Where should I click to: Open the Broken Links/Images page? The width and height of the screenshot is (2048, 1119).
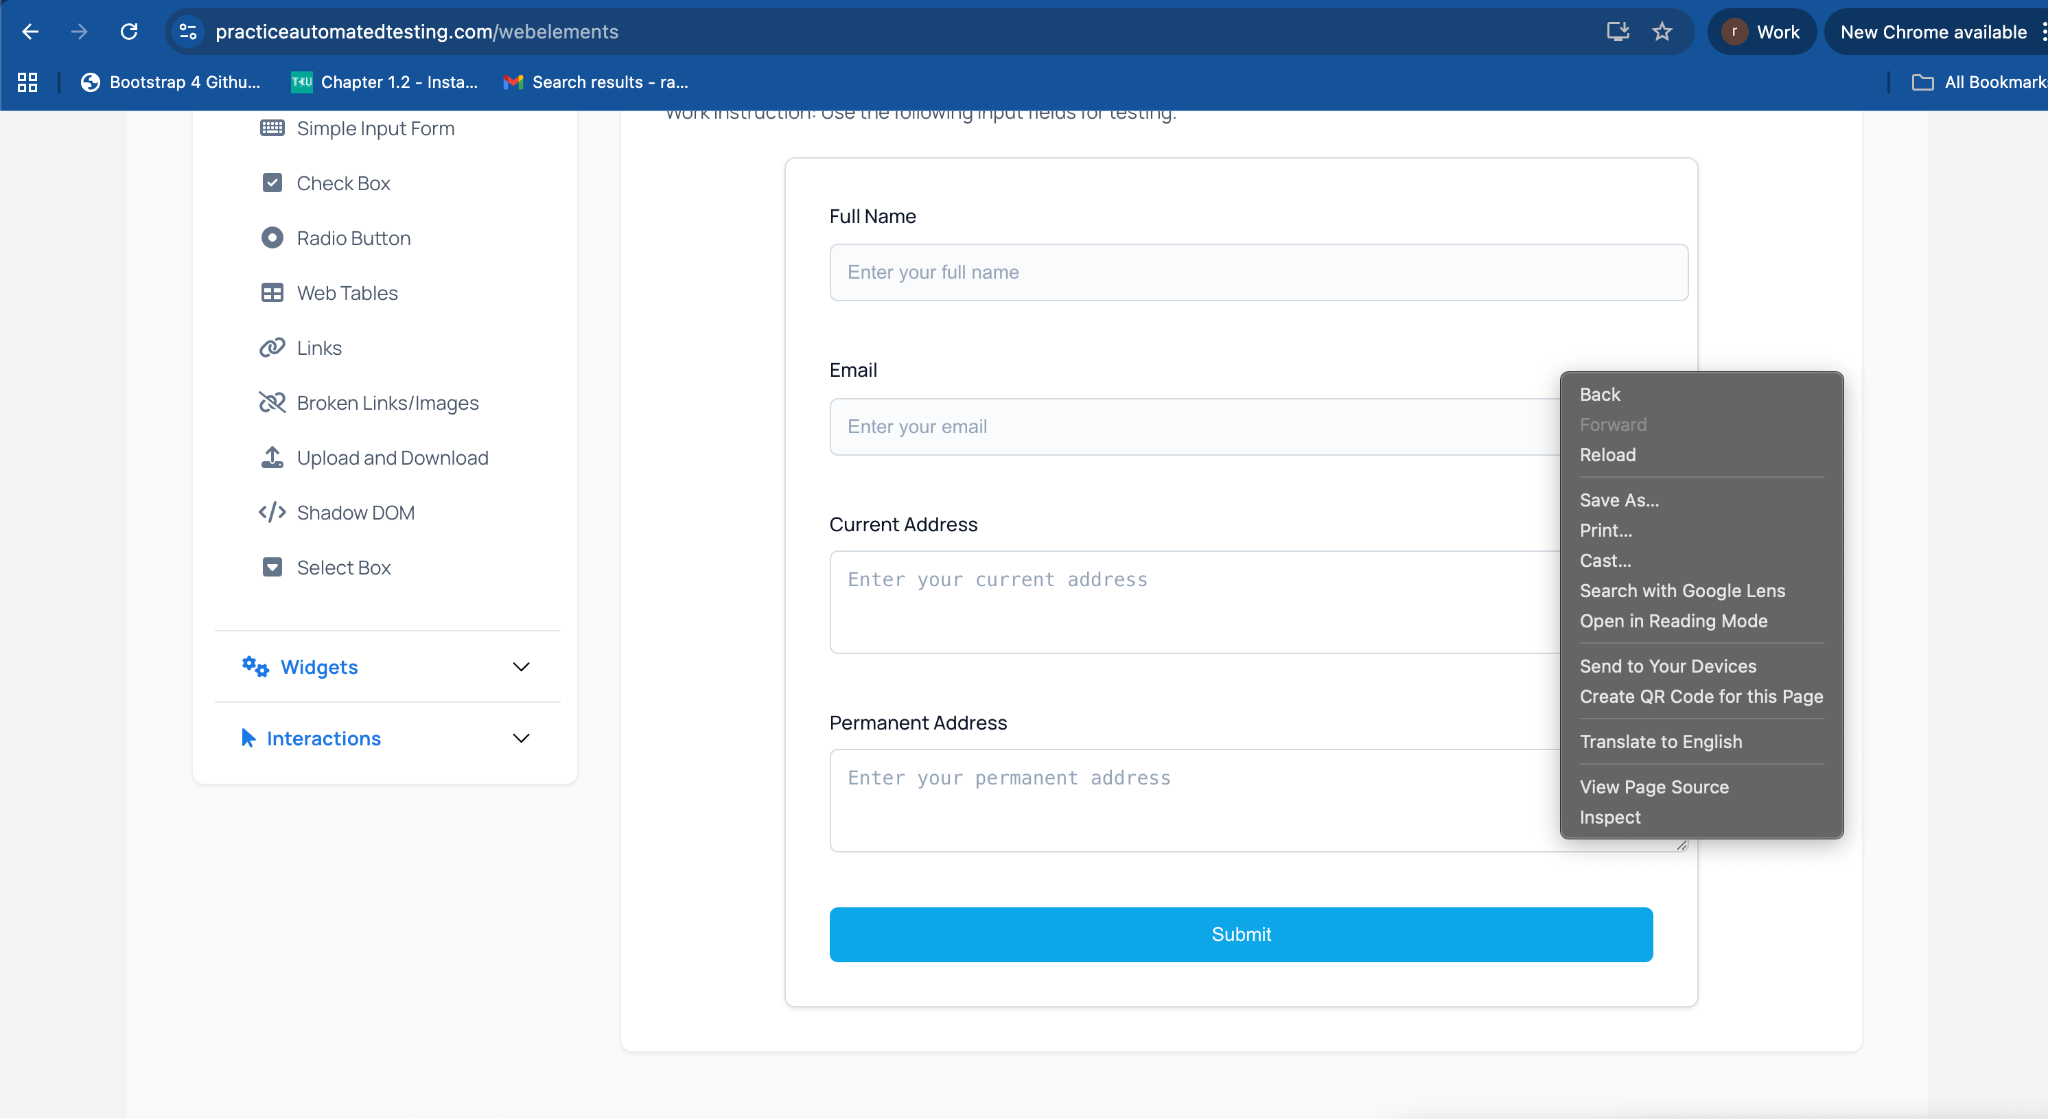pos(388,403)
